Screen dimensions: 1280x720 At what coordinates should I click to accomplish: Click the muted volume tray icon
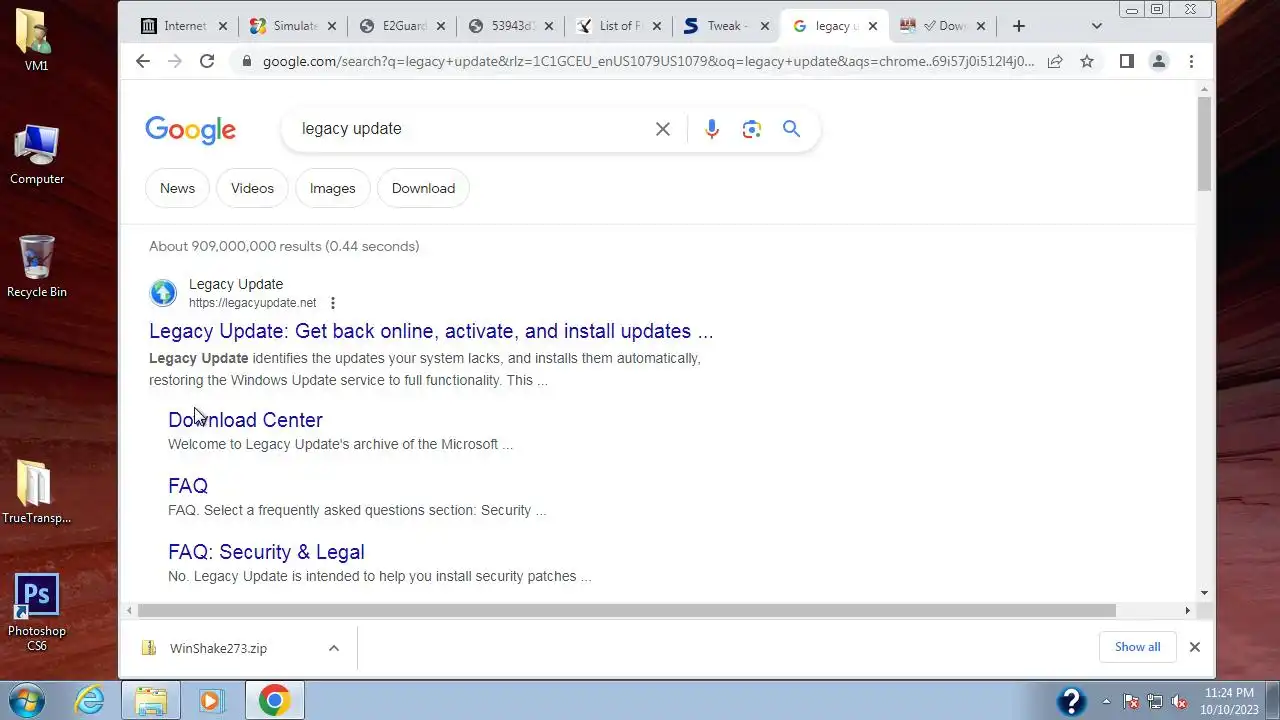[1179, 701]
